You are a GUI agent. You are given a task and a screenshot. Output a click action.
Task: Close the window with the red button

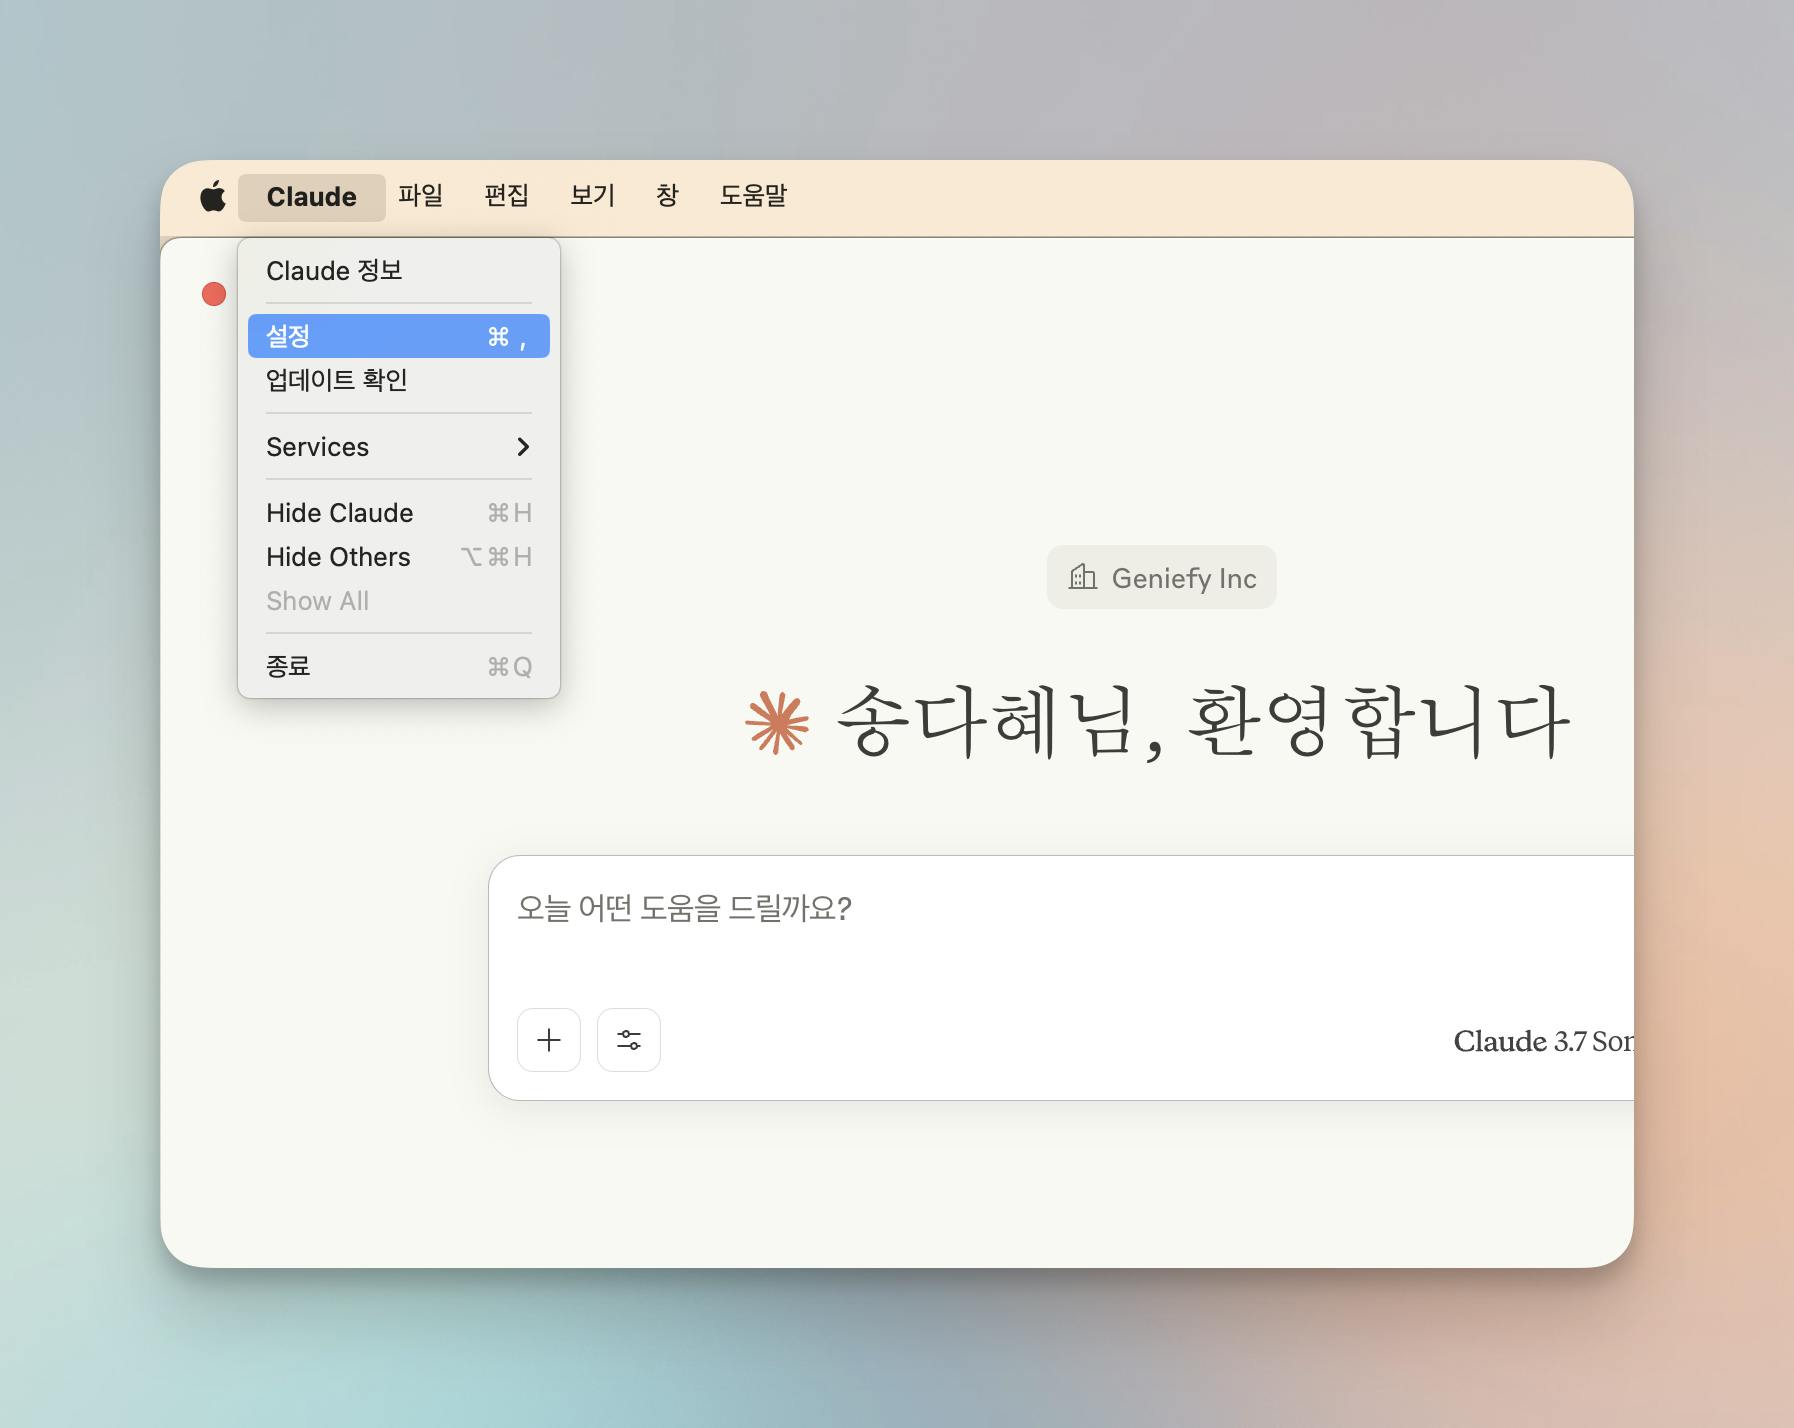coord(214,294)
